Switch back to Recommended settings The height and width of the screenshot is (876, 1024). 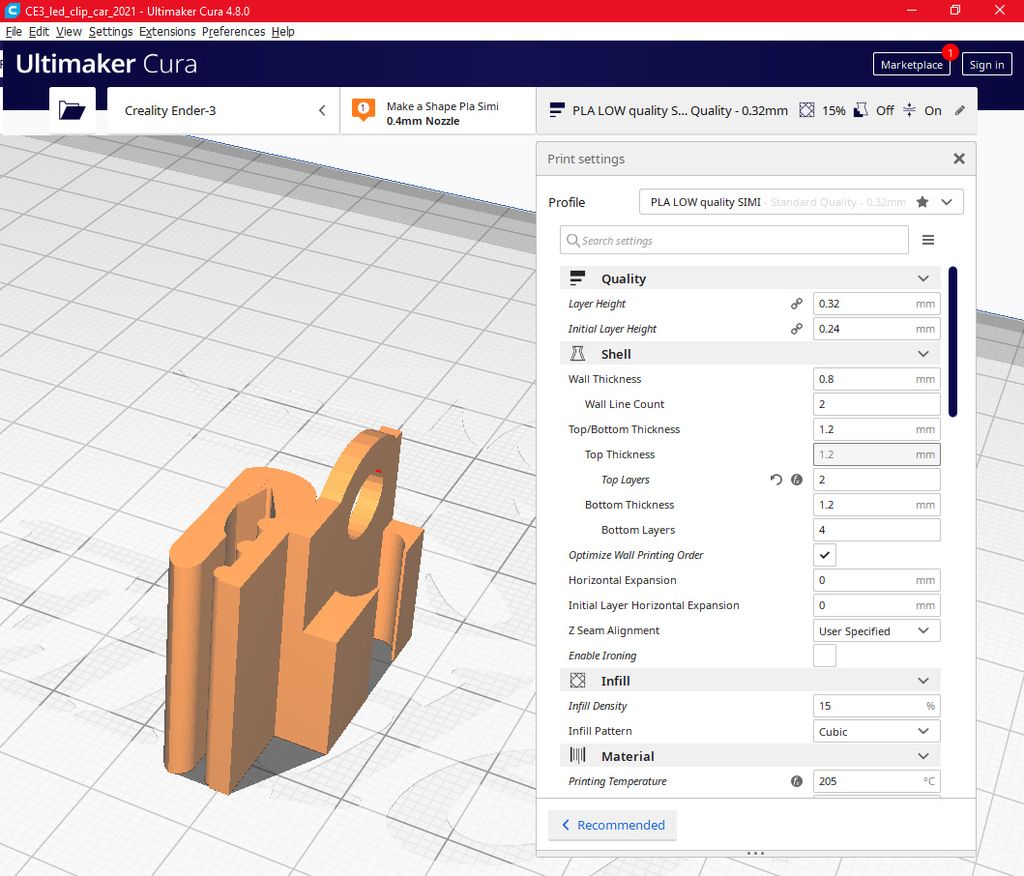tap(612, 825)
